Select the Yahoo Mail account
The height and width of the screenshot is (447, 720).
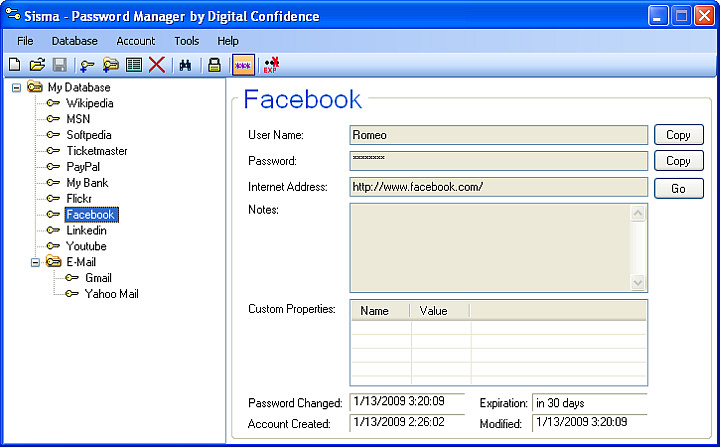pyautogui.click(x=111, y=294)
